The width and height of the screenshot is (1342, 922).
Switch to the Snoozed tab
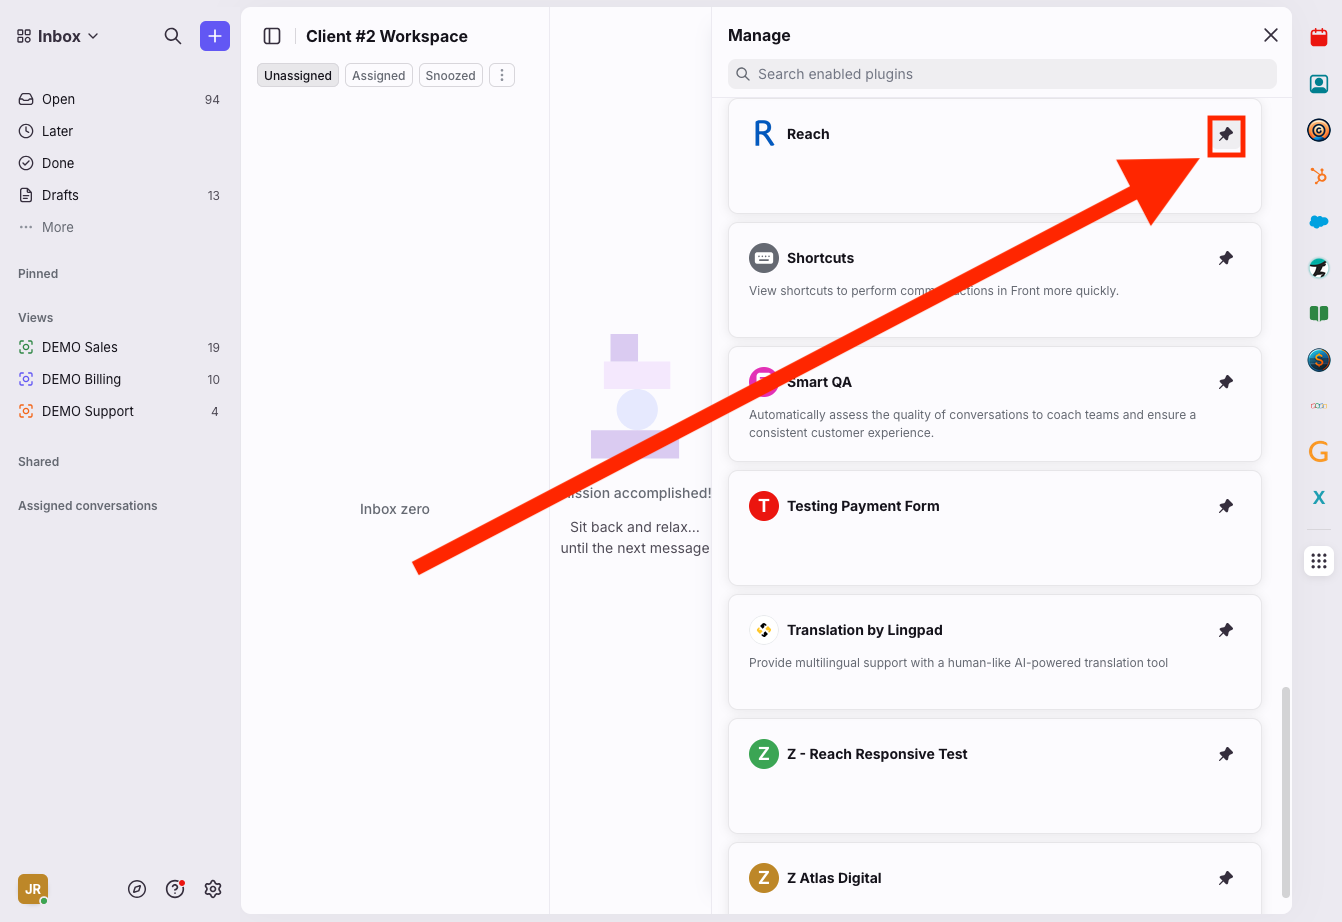(450, 75)
